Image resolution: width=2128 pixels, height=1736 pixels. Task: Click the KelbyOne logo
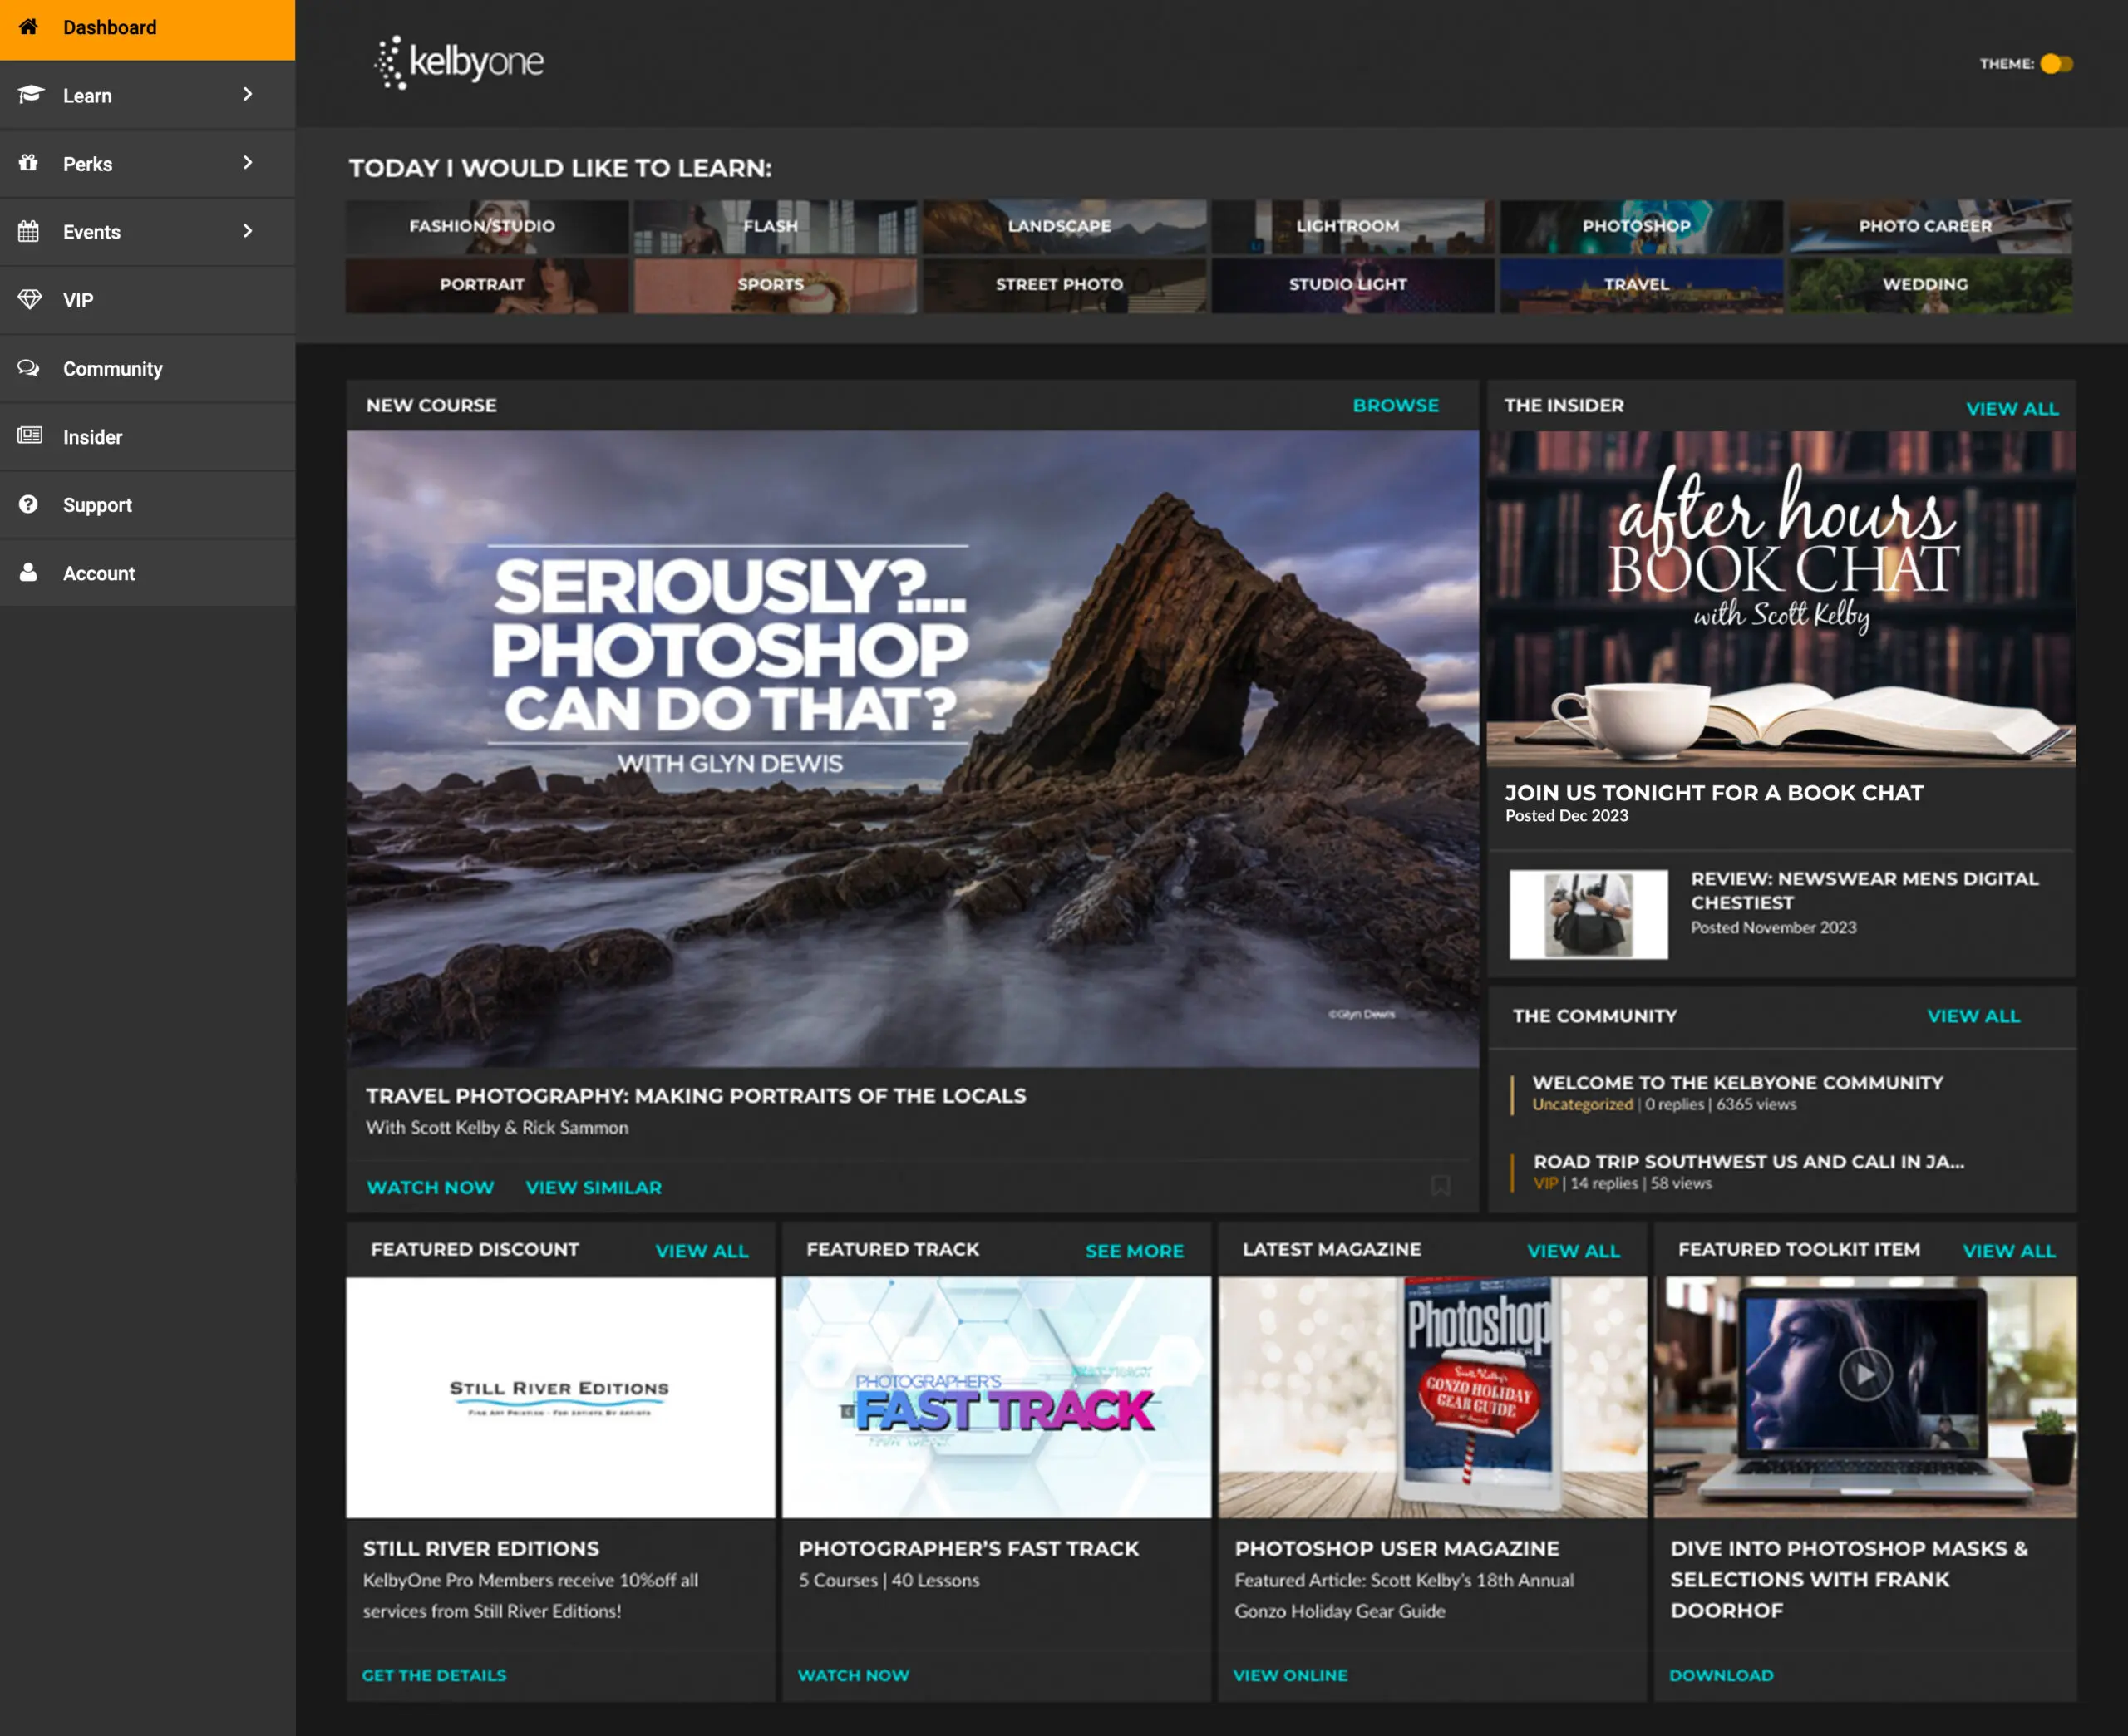[x=459, y=62]
